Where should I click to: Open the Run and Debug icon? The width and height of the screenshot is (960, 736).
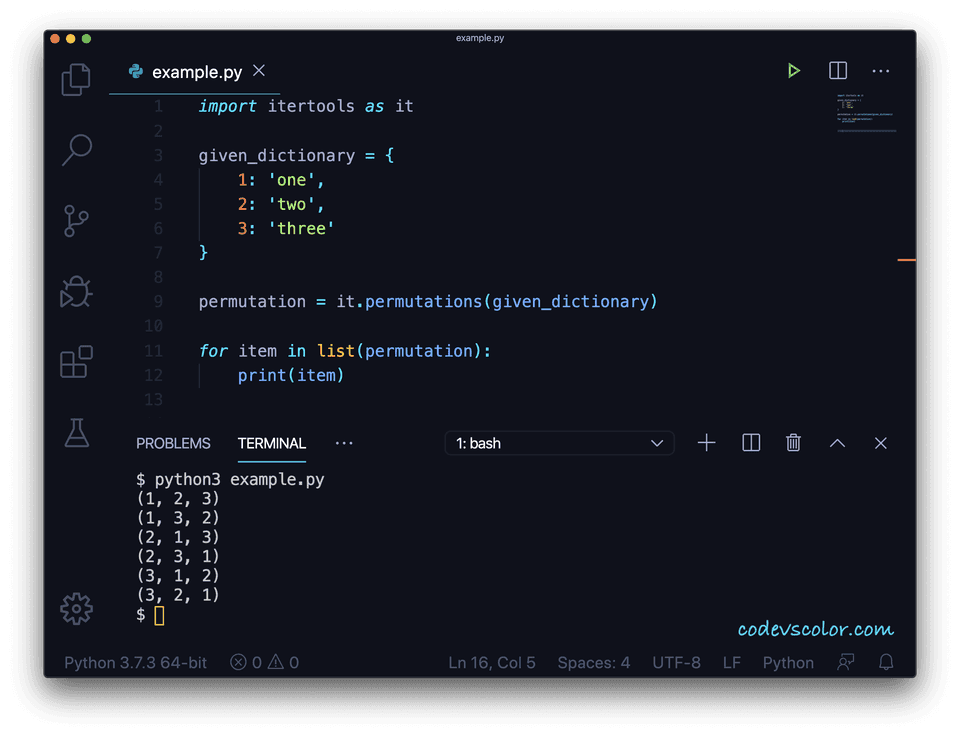76,291
